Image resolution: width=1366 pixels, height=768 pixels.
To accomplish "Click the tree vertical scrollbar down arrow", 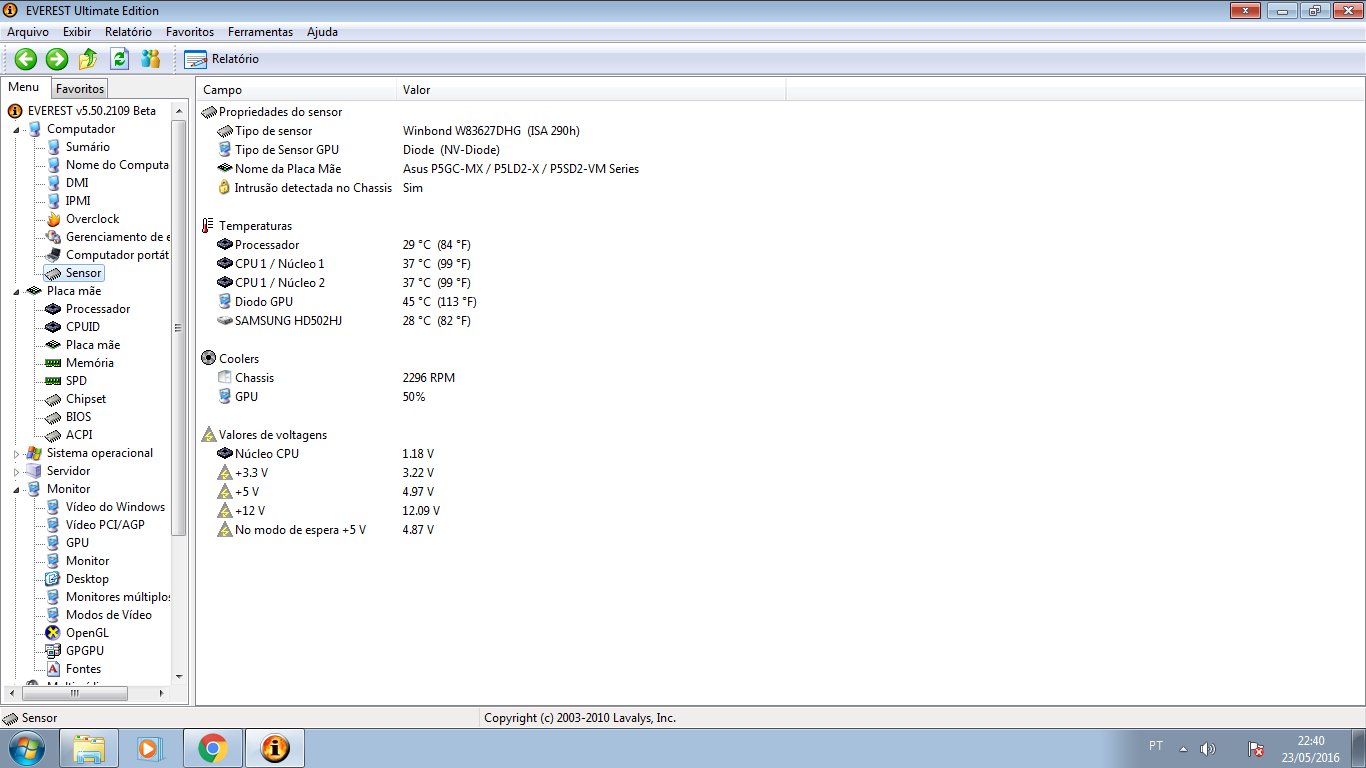I will [x=179, y=677].
